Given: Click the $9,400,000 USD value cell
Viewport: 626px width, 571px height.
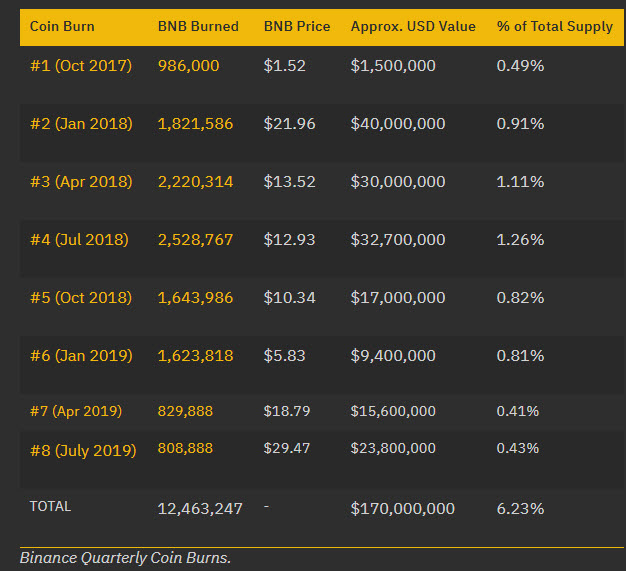Looking at the screenshot, I should [393, 356].
